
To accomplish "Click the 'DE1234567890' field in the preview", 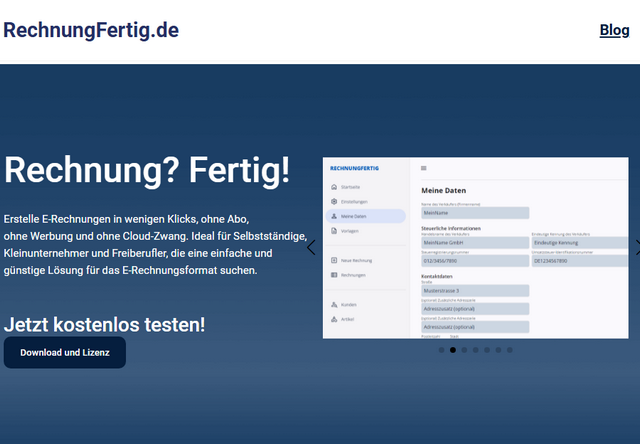I will click(x=580, y=261).
